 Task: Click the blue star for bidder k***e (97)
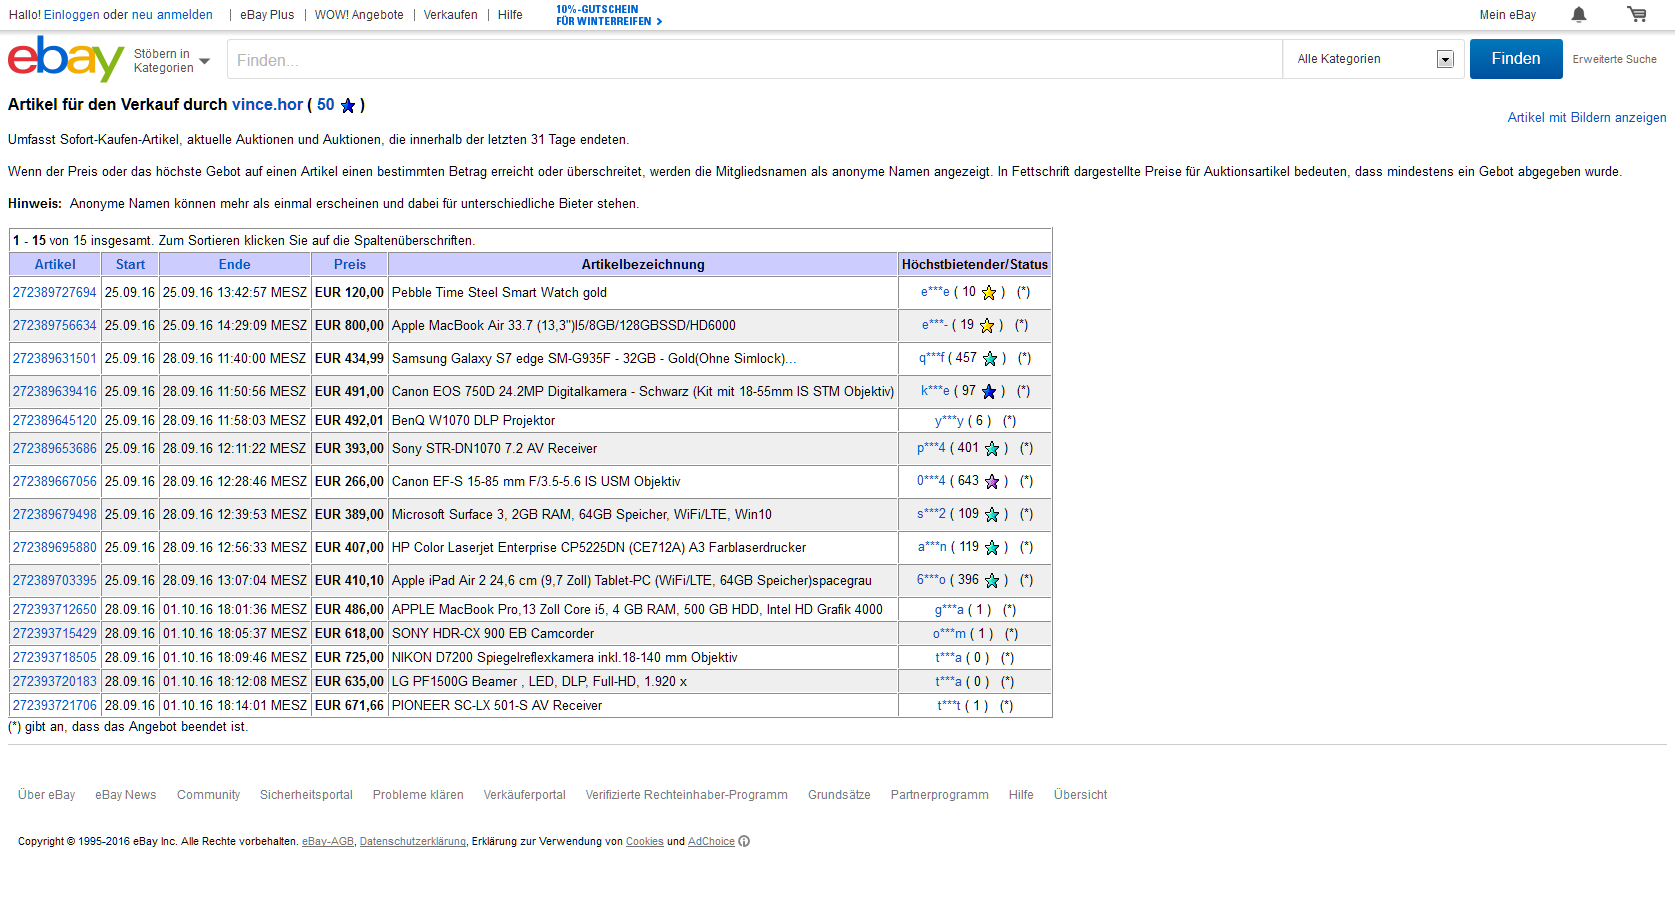[x=989, y=392]
